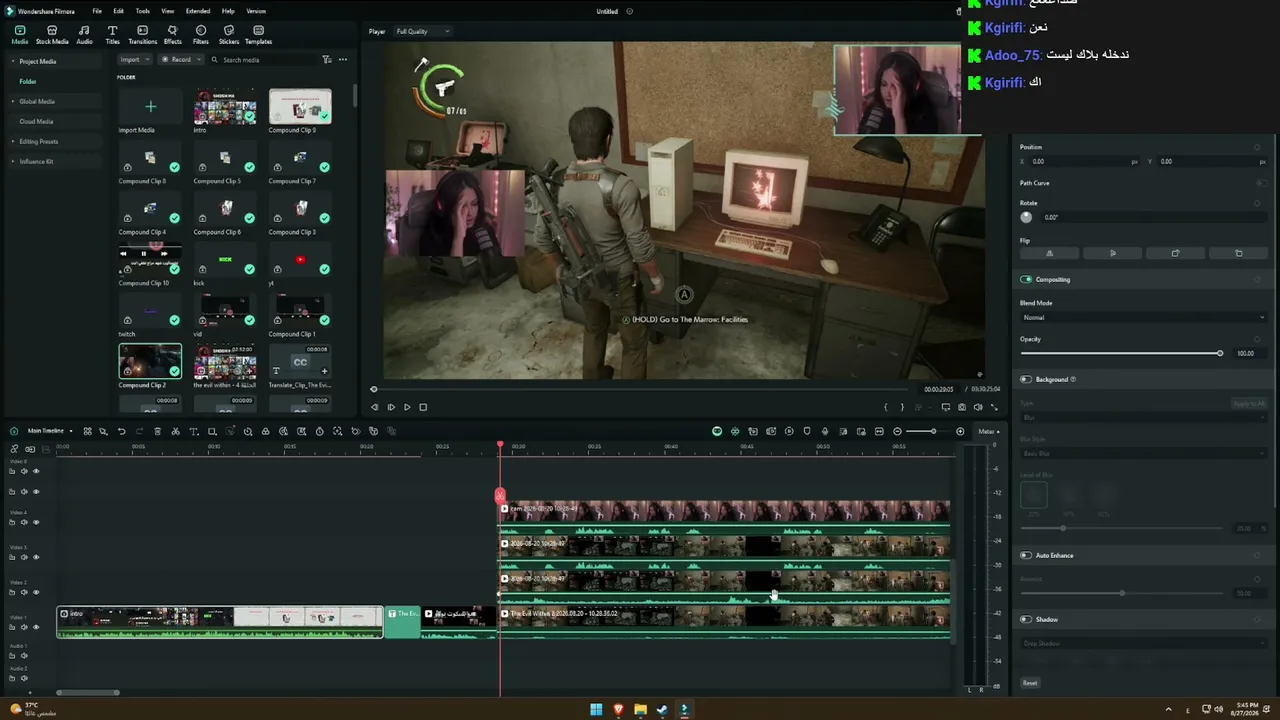Toggle visibility of Video 4 track
The height and width of the screenshot is (720, 1280).
(x=36, y=522)
